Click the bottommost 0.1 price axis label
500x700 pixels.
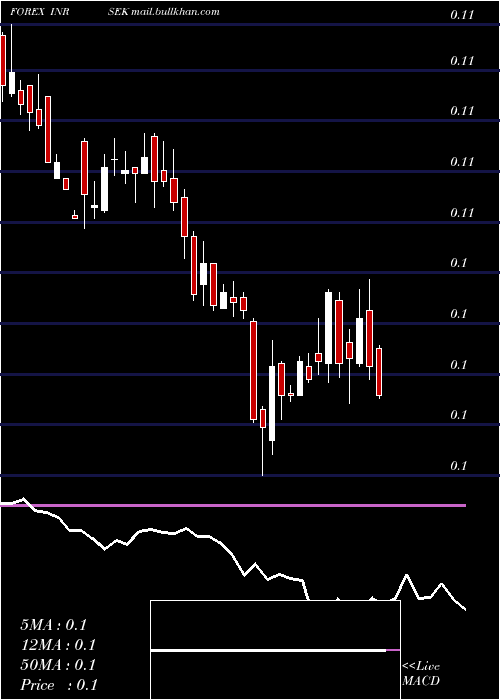coord(458,466)
